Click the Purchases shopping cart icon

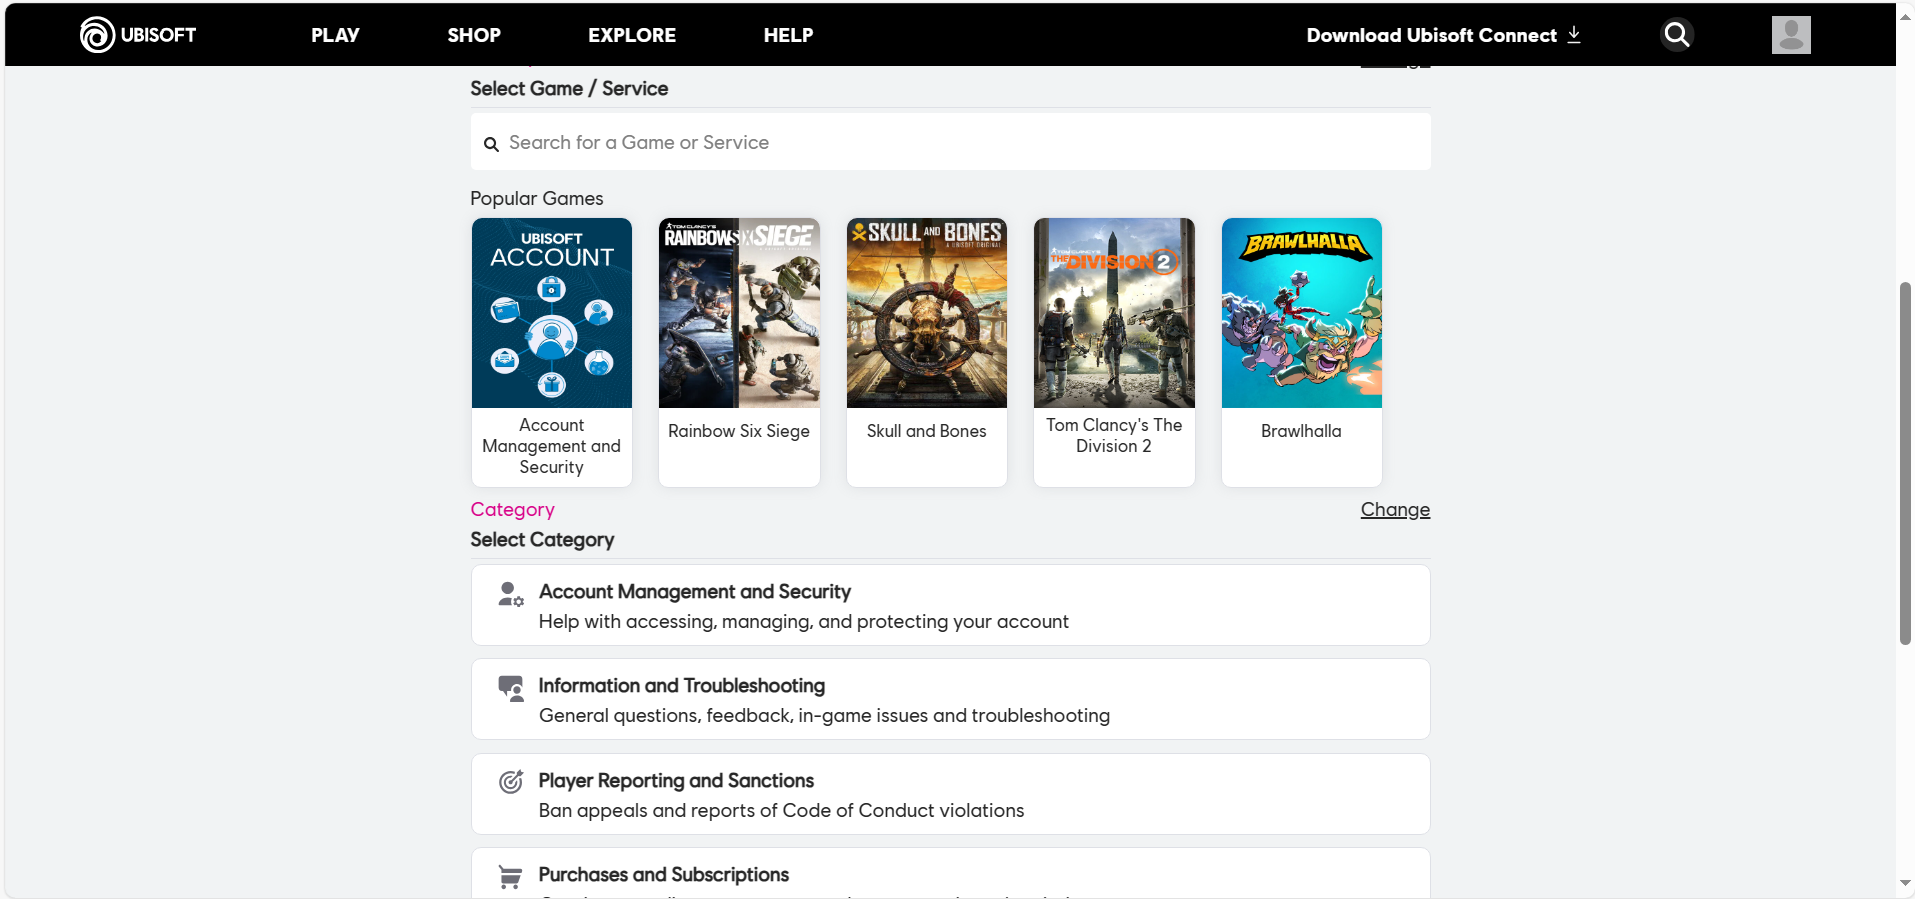coord(510,877)
